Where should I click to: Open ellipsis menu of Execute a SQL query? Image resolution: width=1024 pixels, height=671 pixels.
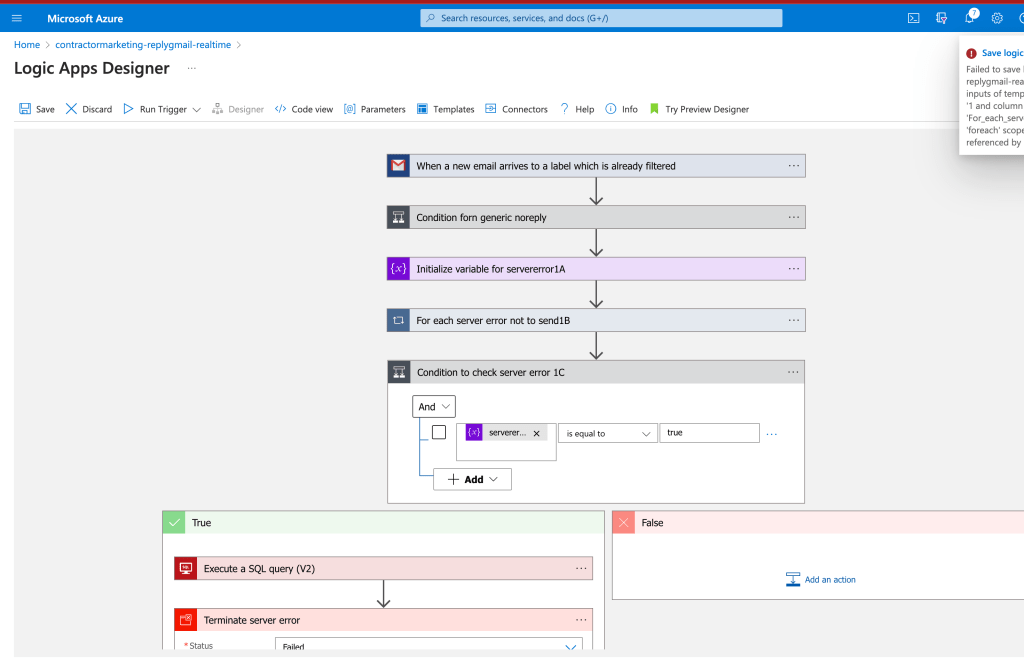coord(581,568)
